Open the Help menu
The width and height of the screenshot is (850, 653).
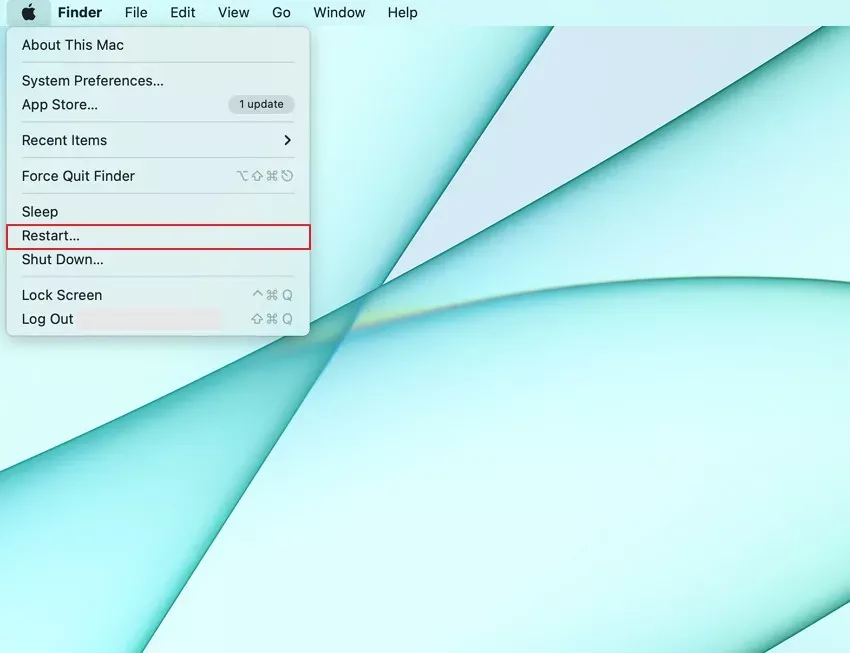click(x=403, y=12)
